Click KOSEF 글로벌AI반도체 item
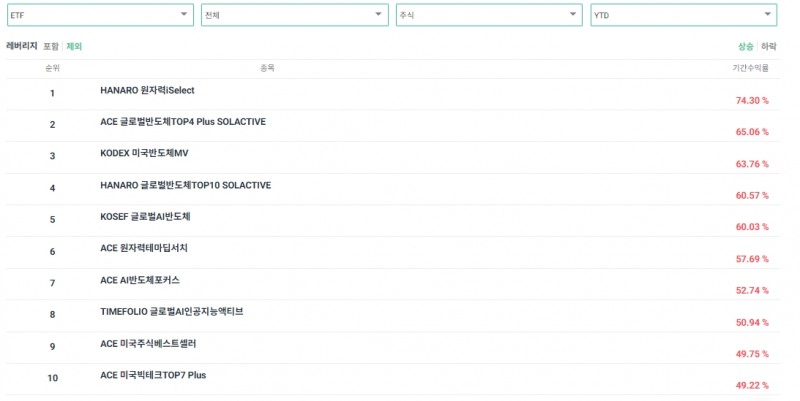Image resolution: width=800 pixels, height=401 pixels. pos(145,216)
